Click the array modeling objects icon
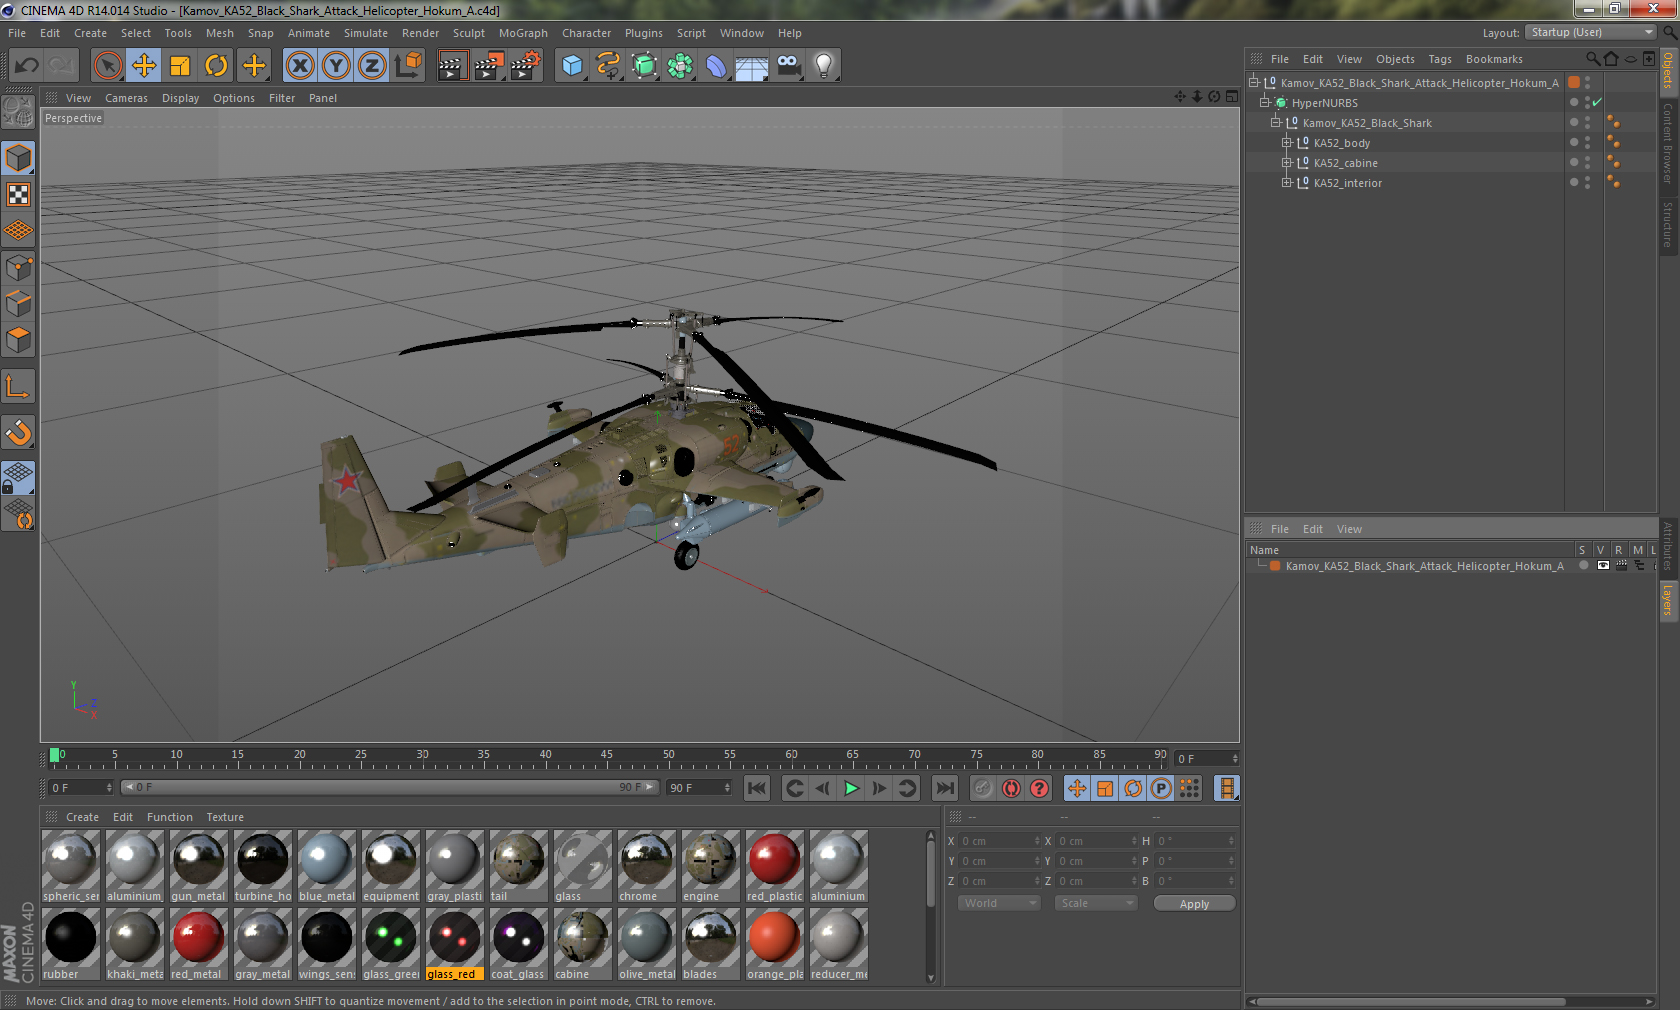Viewport: 1680px width, 1010px height. point(680,66)
